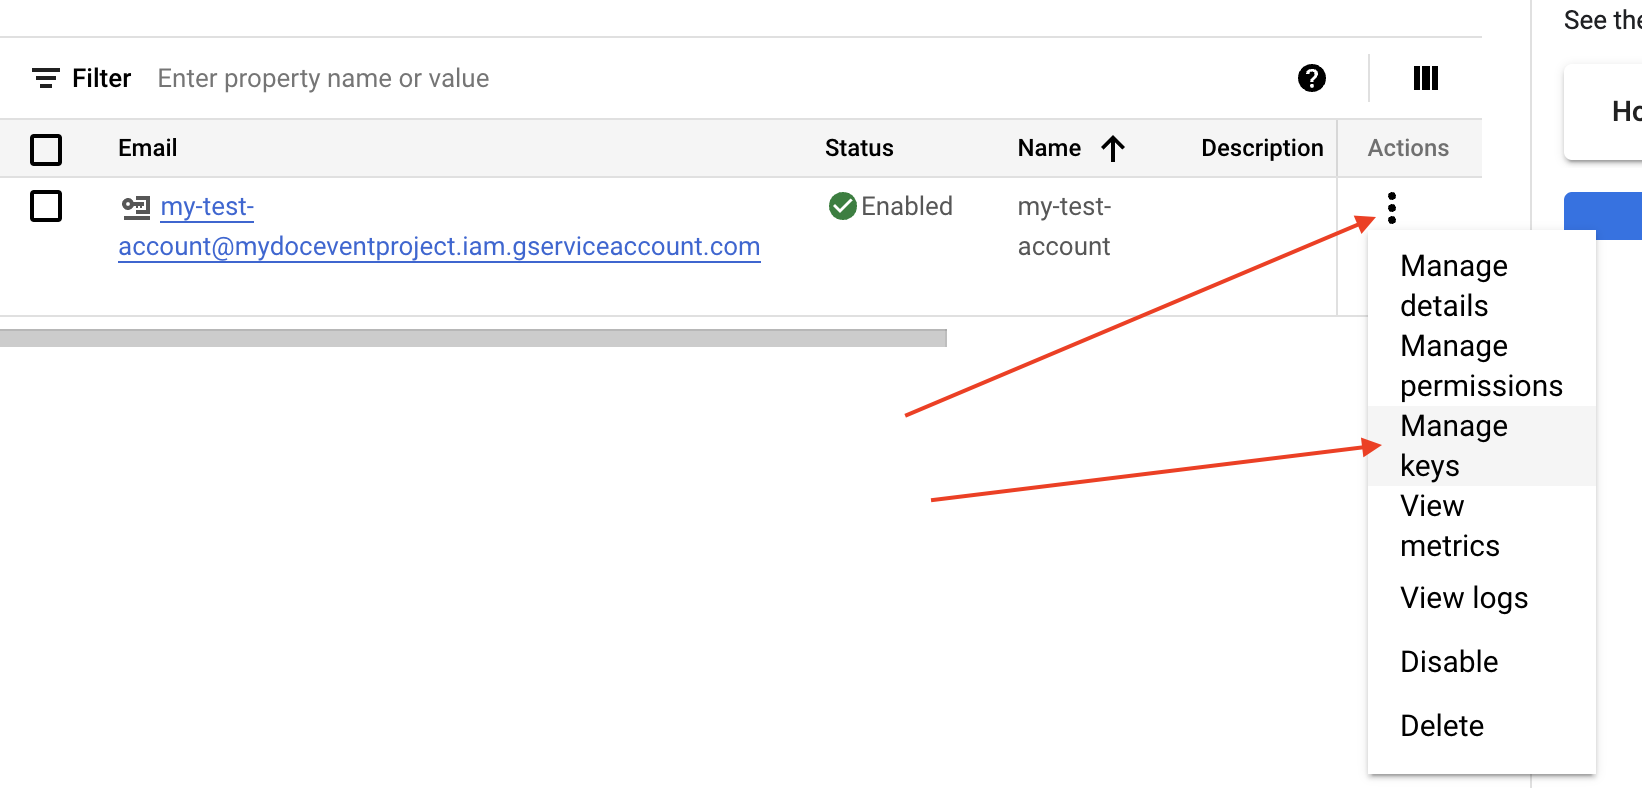Click the green Enabled status checkmark

(842, 206)
